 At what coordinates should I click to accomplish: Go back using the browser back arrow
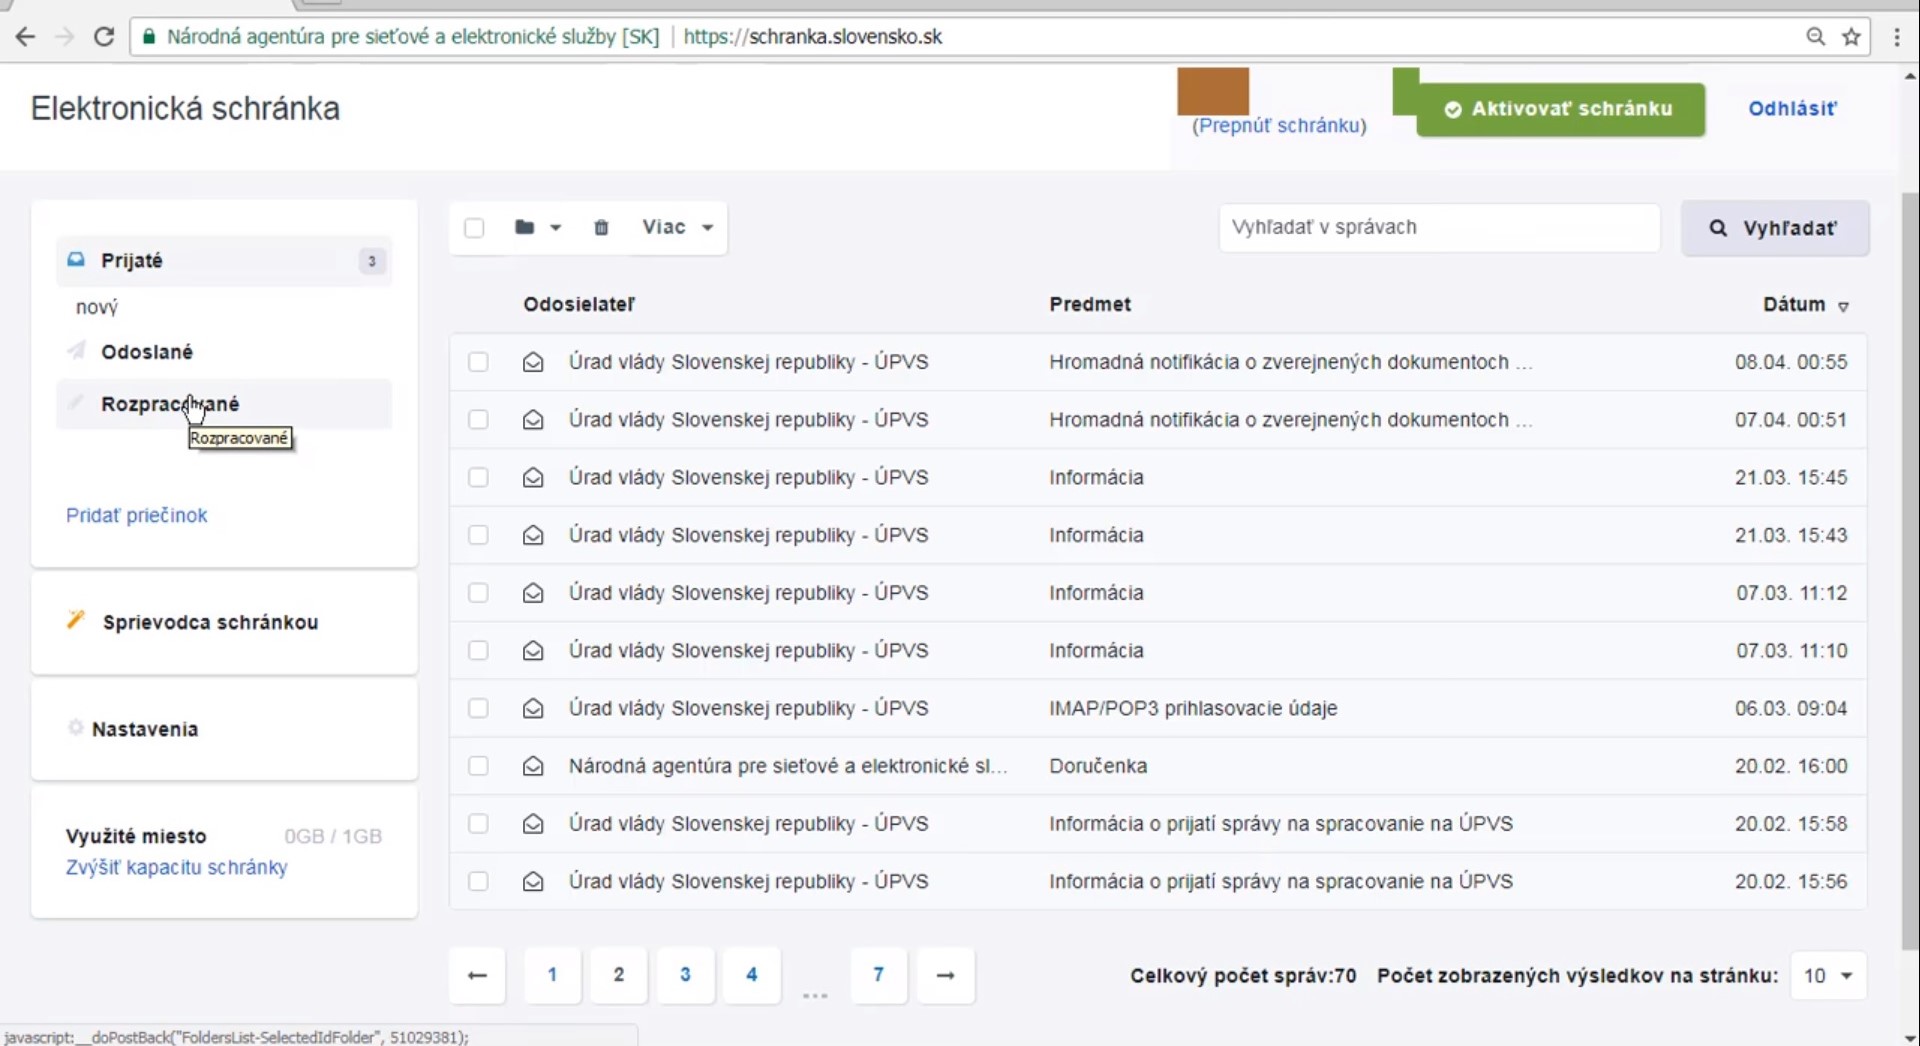click(25, 37)
